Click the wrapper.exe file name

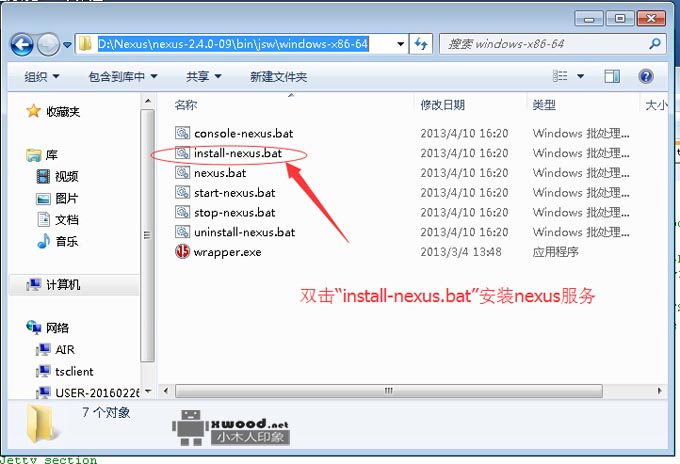click(228, 252)
